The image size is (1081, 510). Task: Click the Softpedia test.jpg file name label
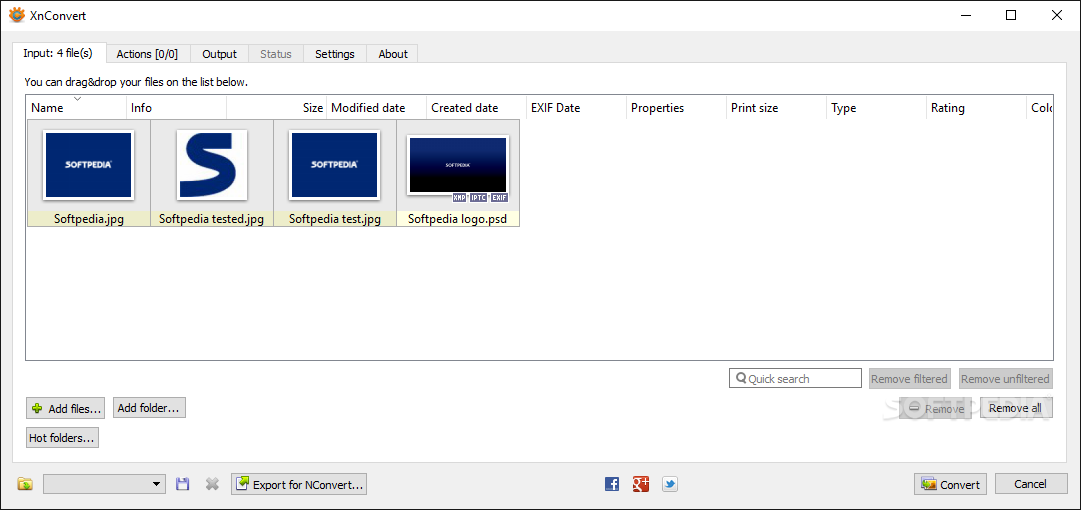pos(334,219)
